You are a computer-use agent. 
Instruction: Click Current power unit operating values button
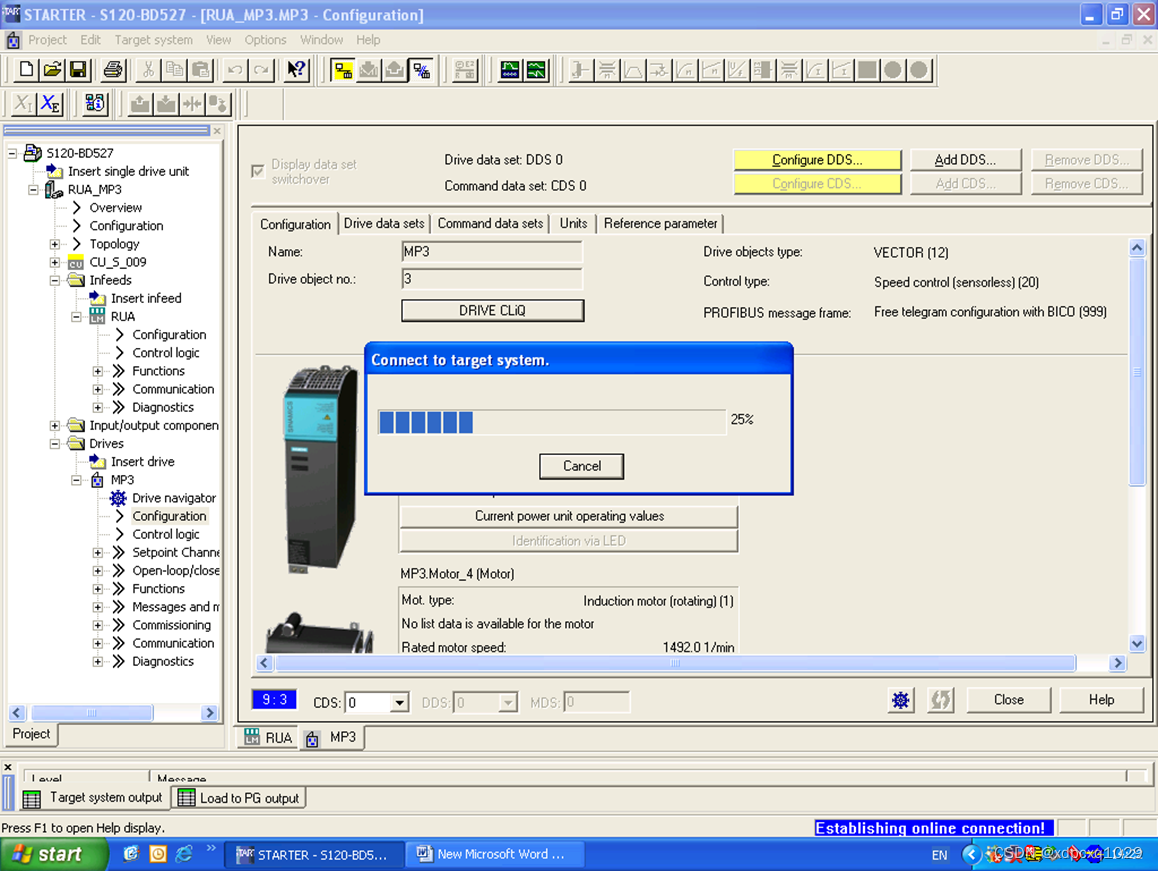click(x=569, y=516)
